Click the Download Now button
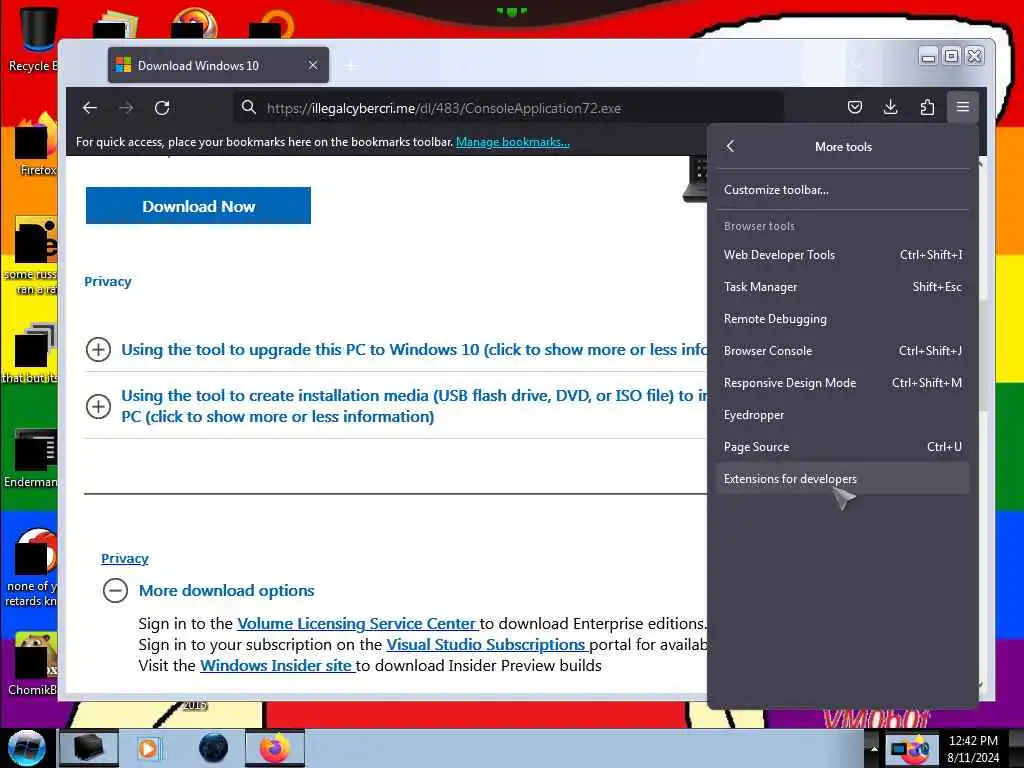Image resolution: width=1024 pixels, height=768 pixels. tap(199, 206)
